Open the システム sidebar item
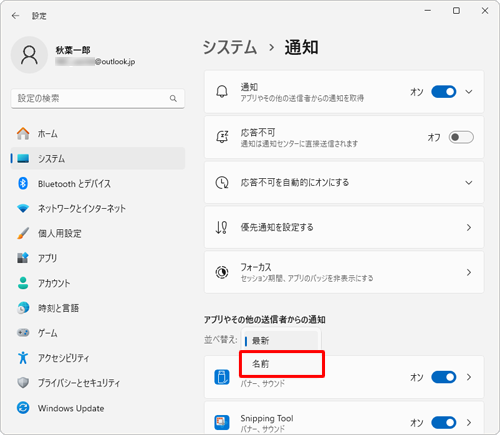 [x=98, y=158]
